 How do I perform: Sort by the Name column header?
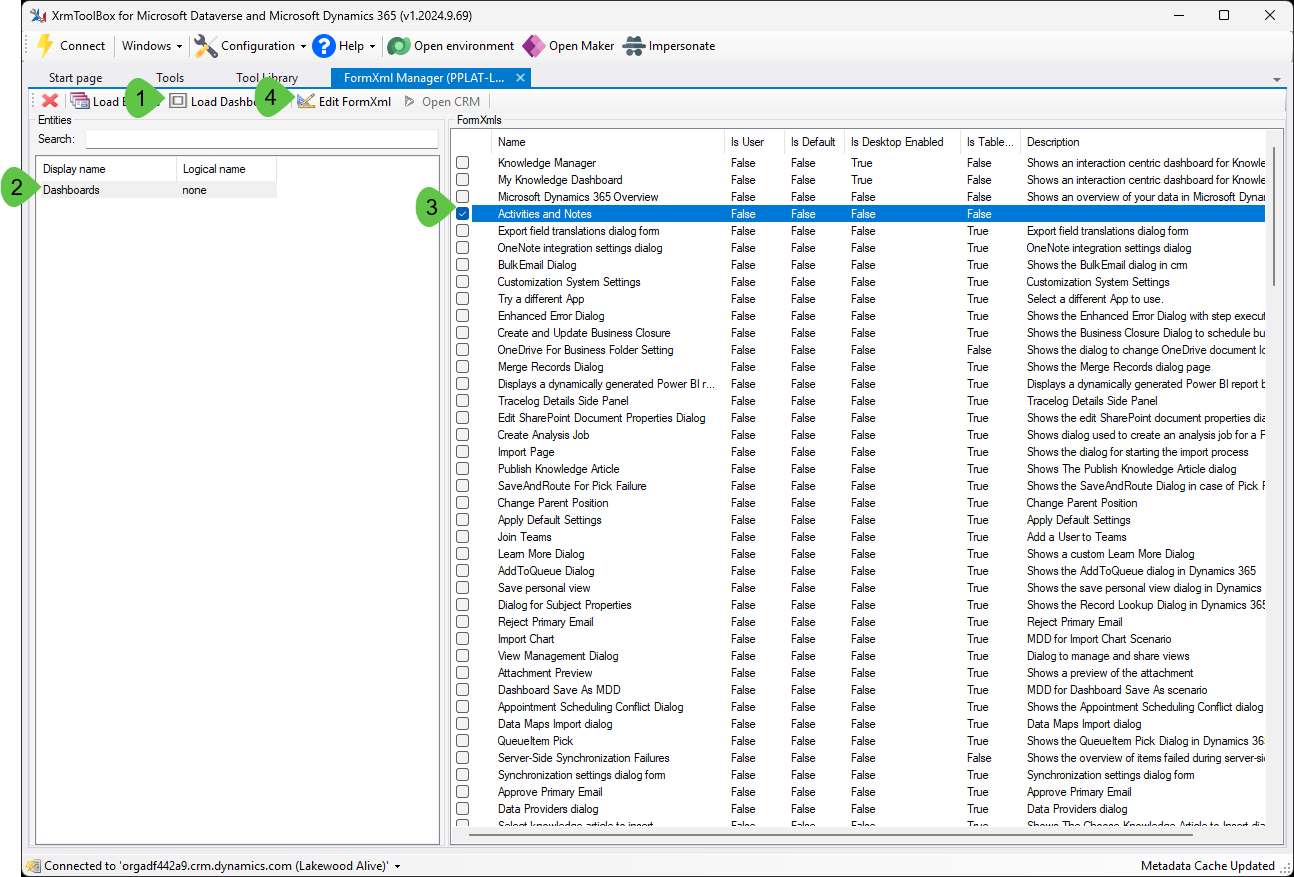pyautogui.click(x=608, y=142)
